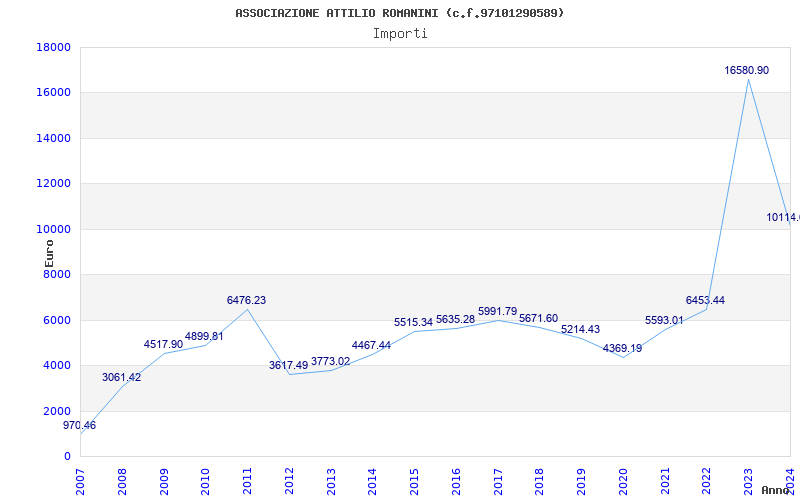Image resolution: width=800 pixels, height=500 pixels.
Task: Select the 970.46 data label
Action: tap(80, 425)
